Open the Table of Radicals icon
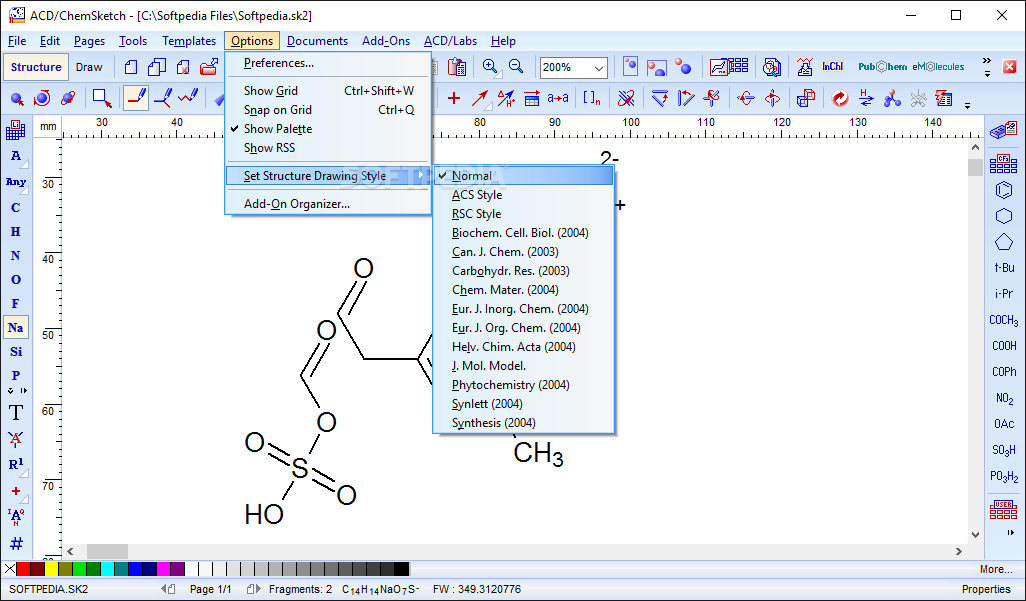This screenshot has height=601, width=1026. point(1003,163)
